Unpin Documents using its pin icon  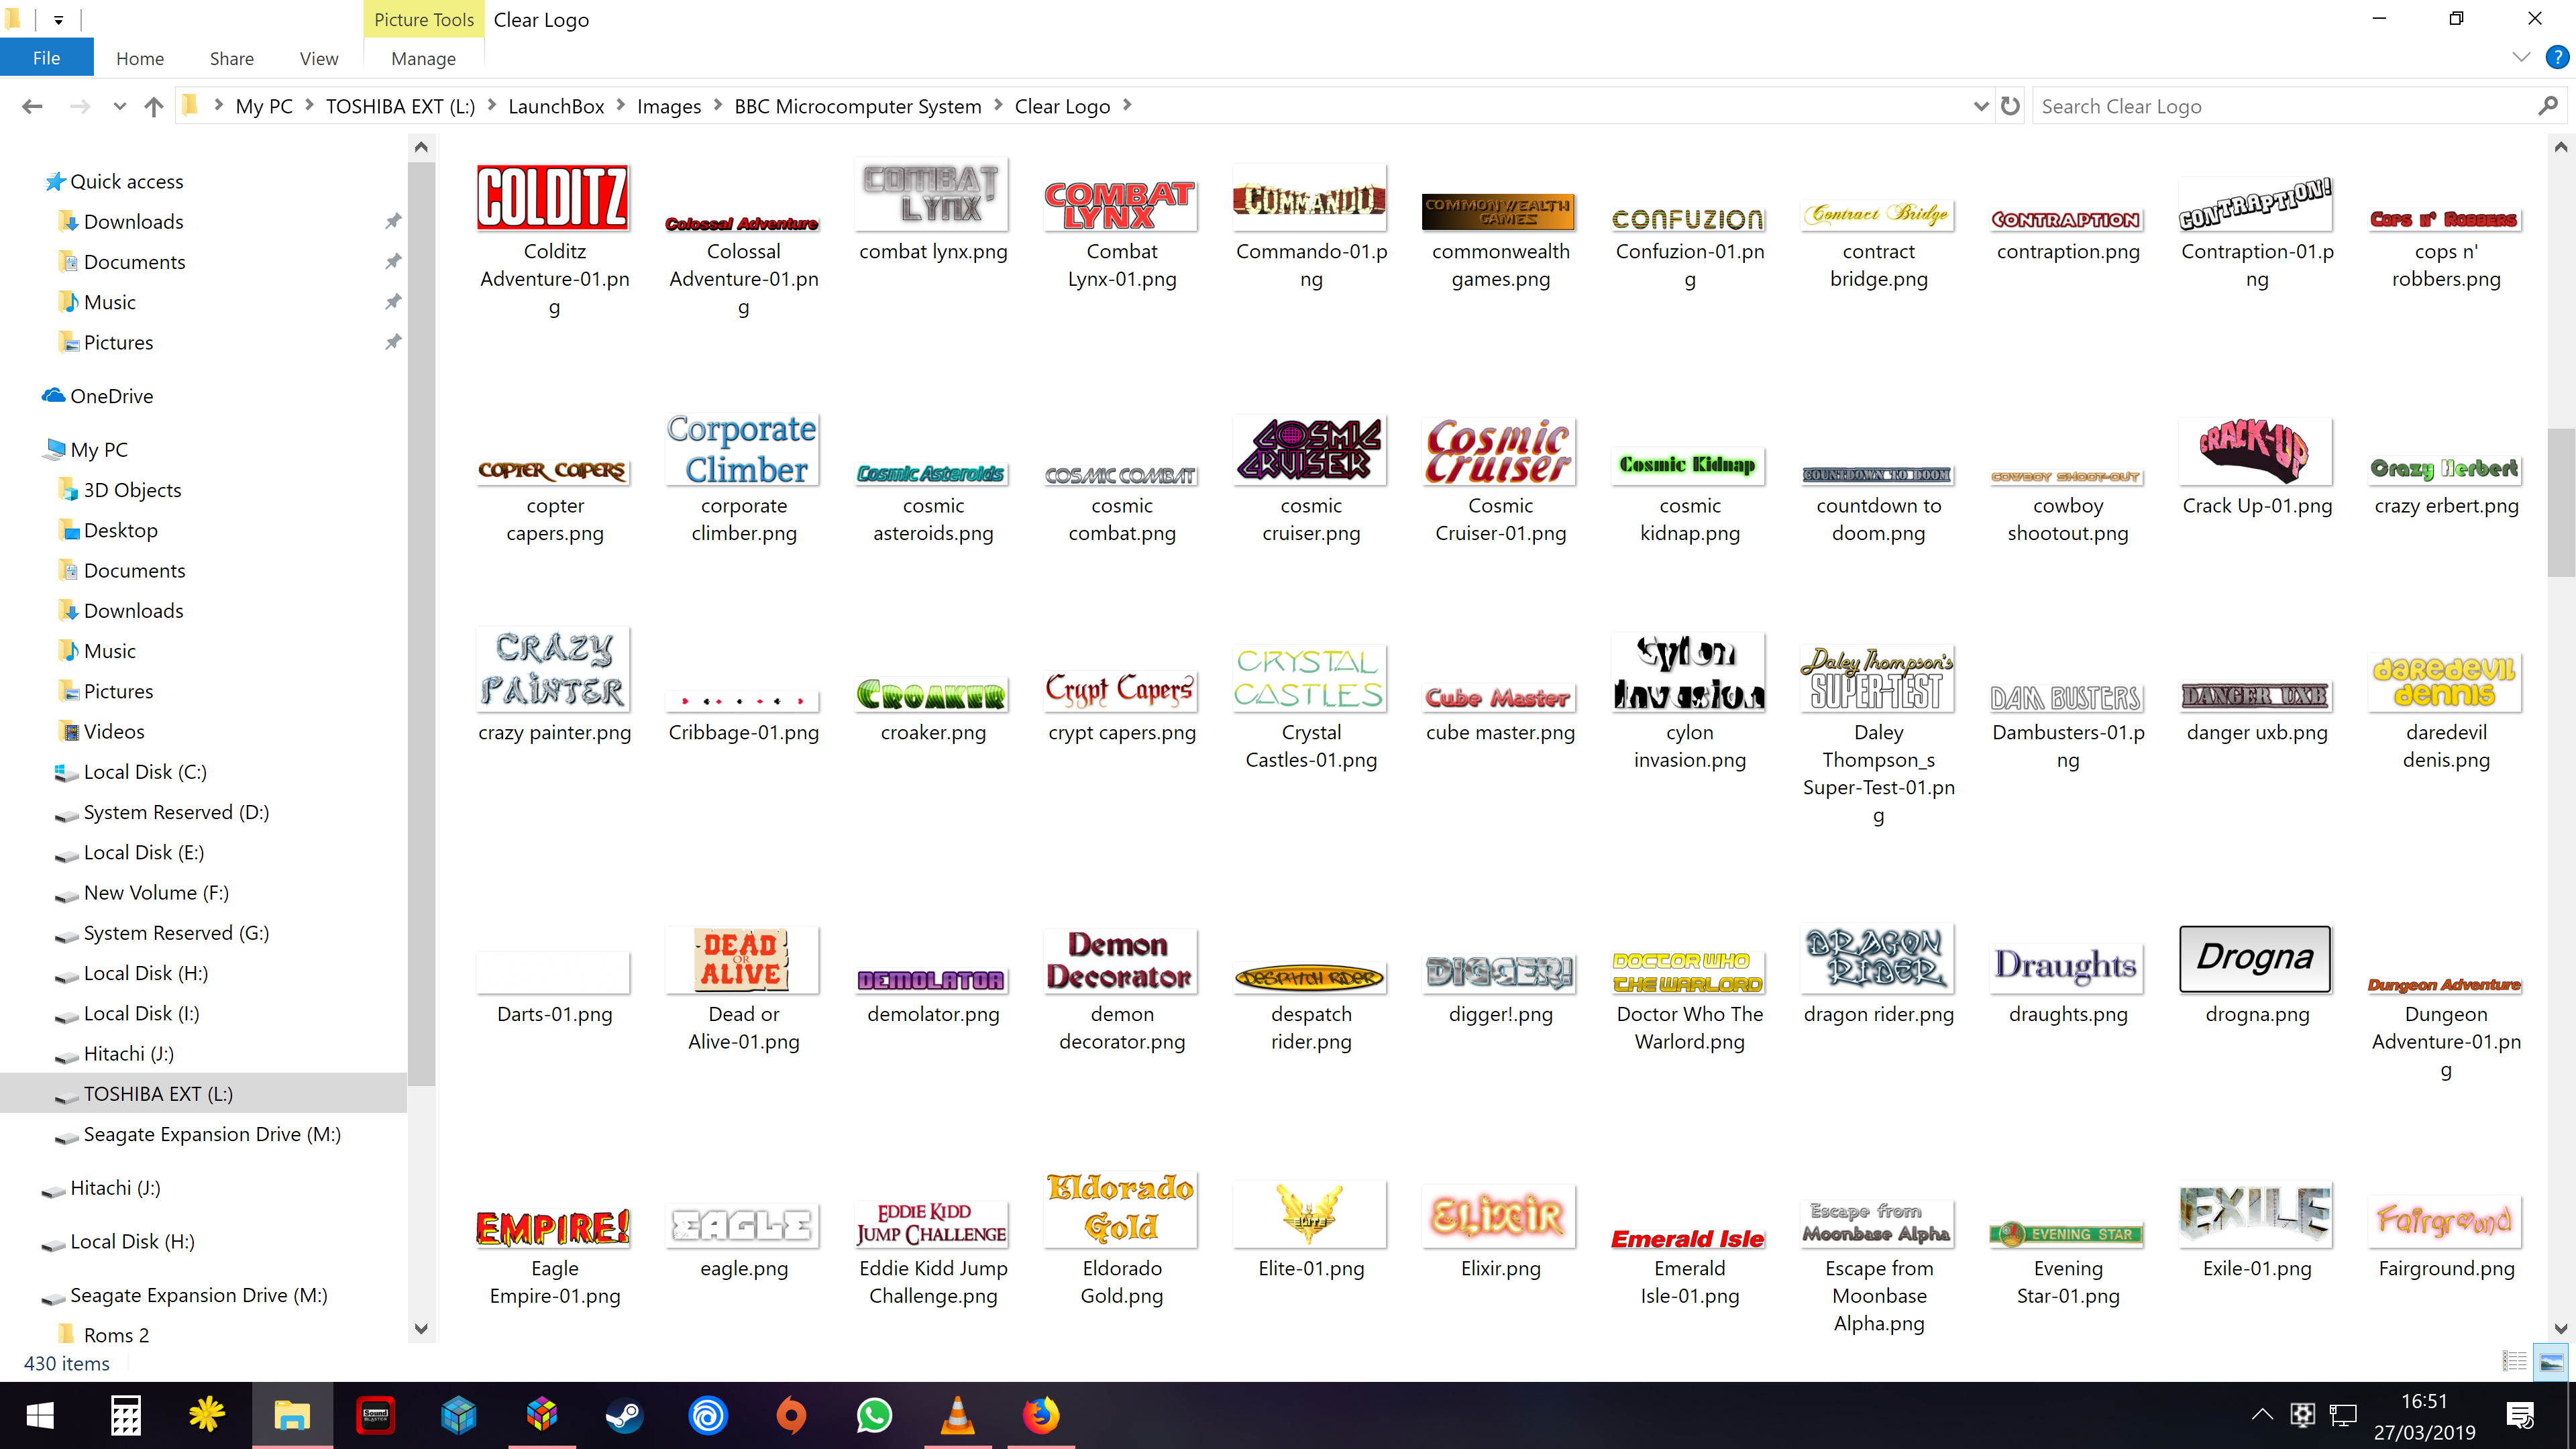click(x=393, y=261)
